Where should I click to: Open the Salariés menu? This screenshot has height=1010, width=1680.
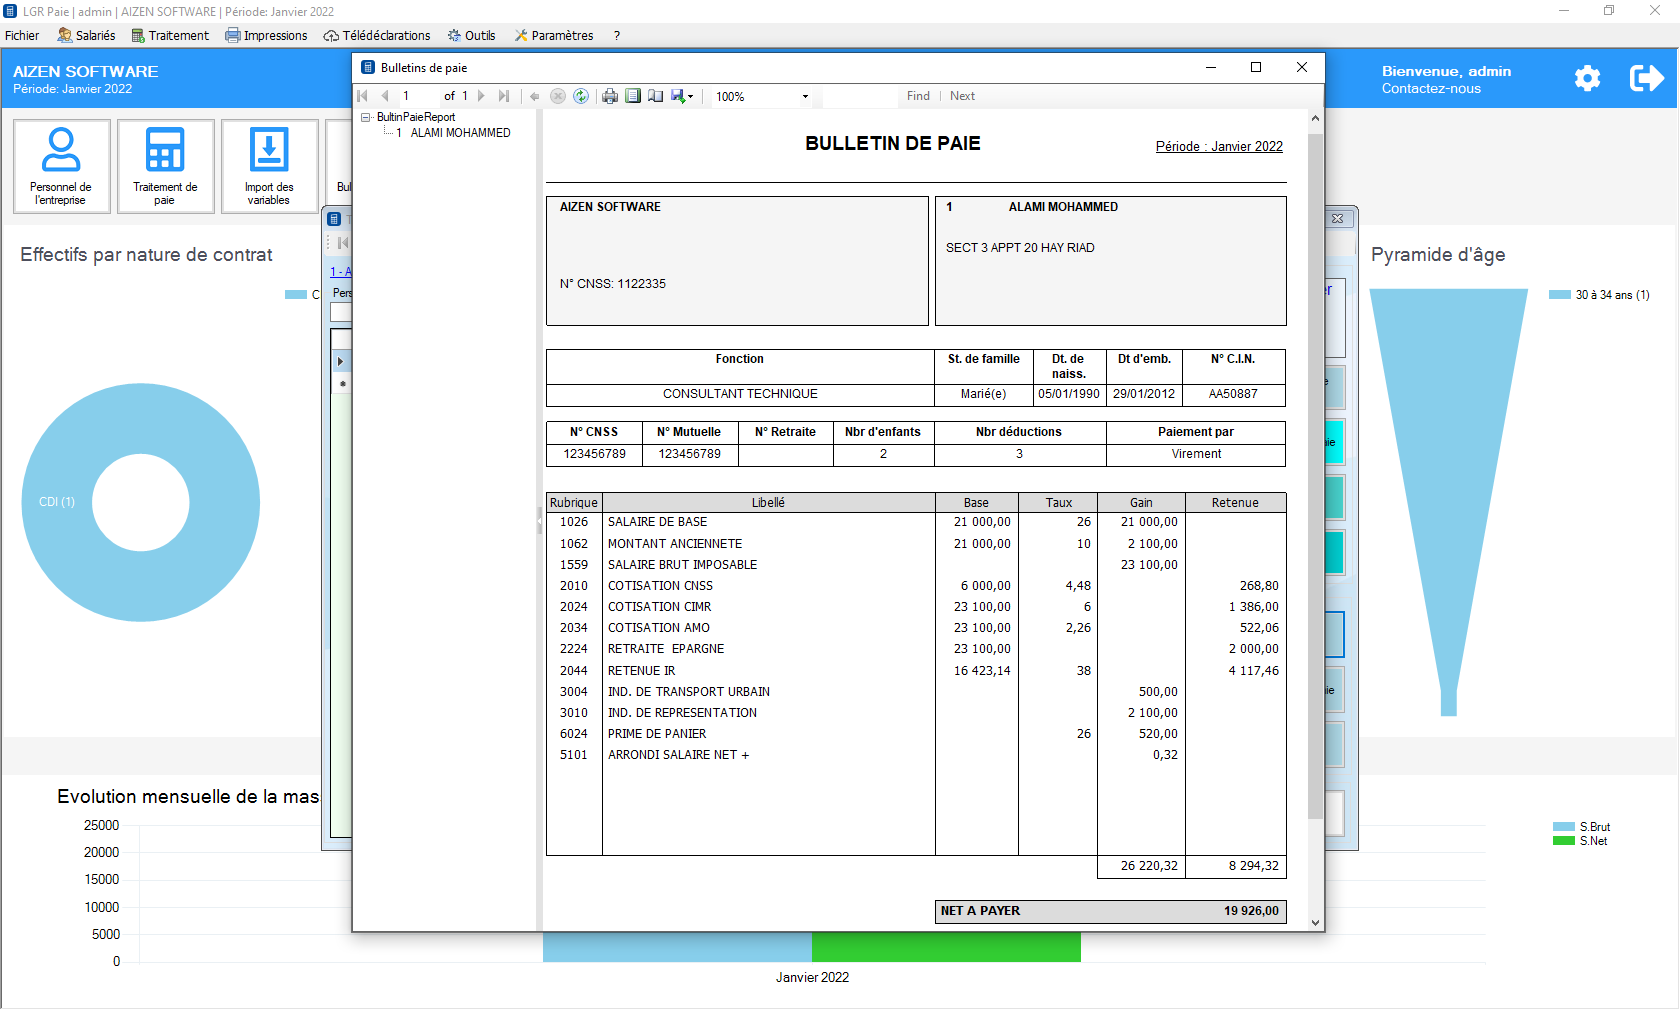click(x=87, y=35)
